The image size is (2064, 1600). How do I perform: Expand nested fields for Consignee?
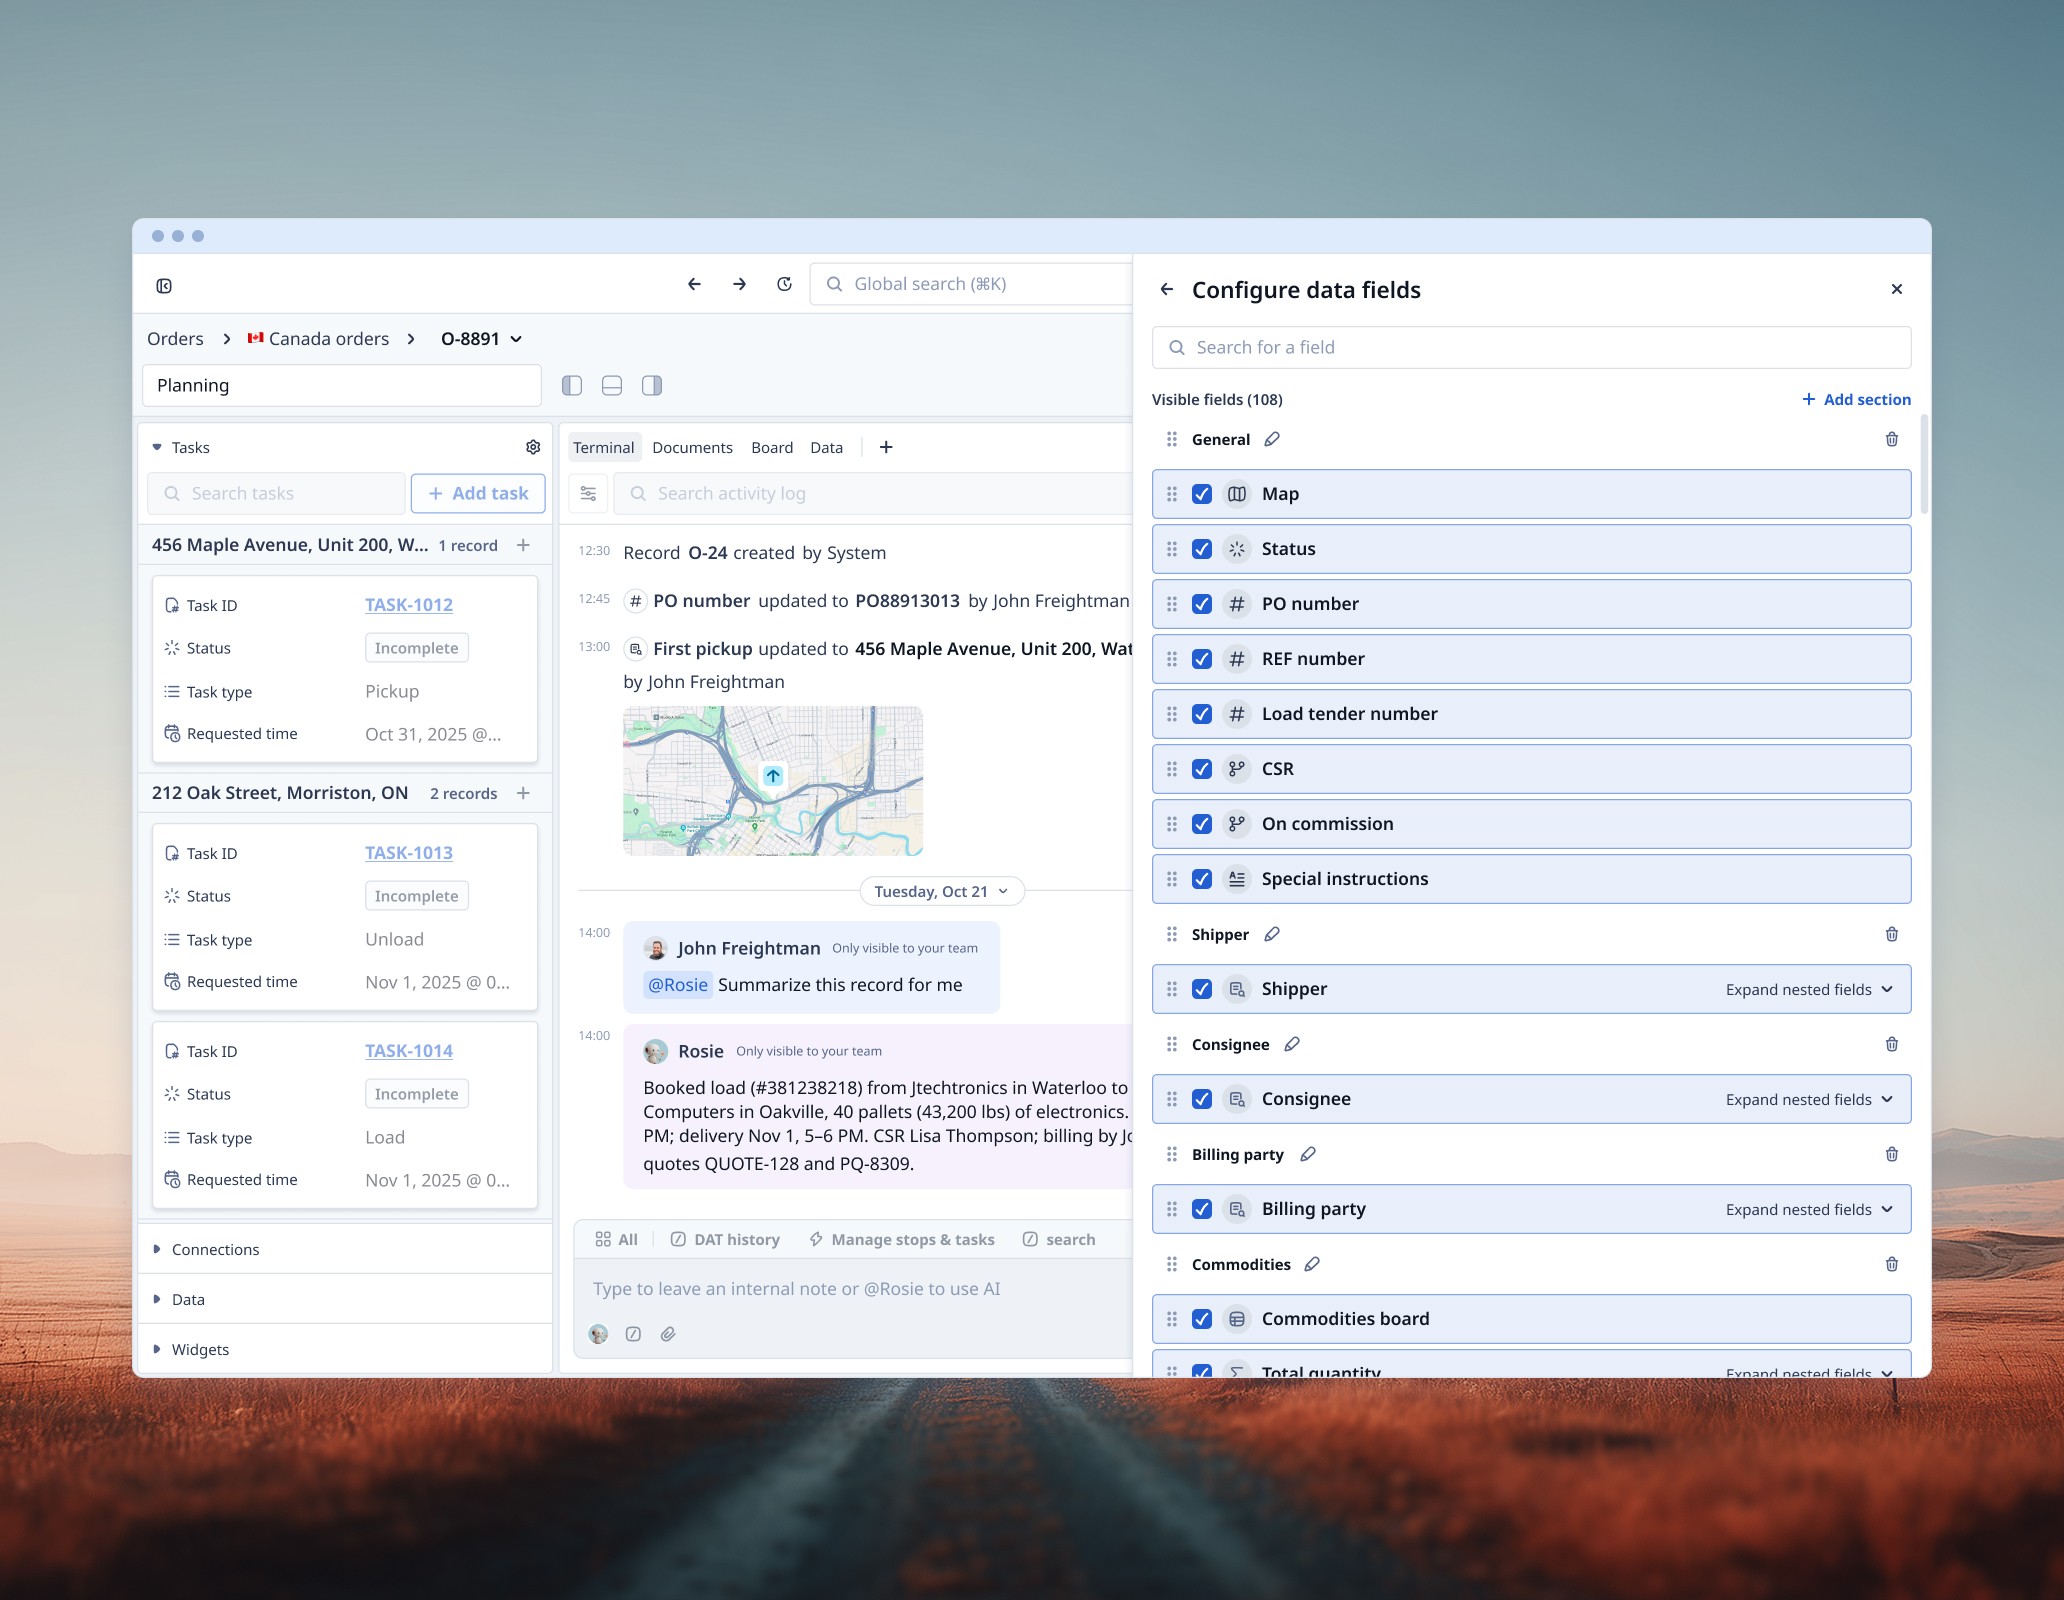click(x=1808, y=1099)
